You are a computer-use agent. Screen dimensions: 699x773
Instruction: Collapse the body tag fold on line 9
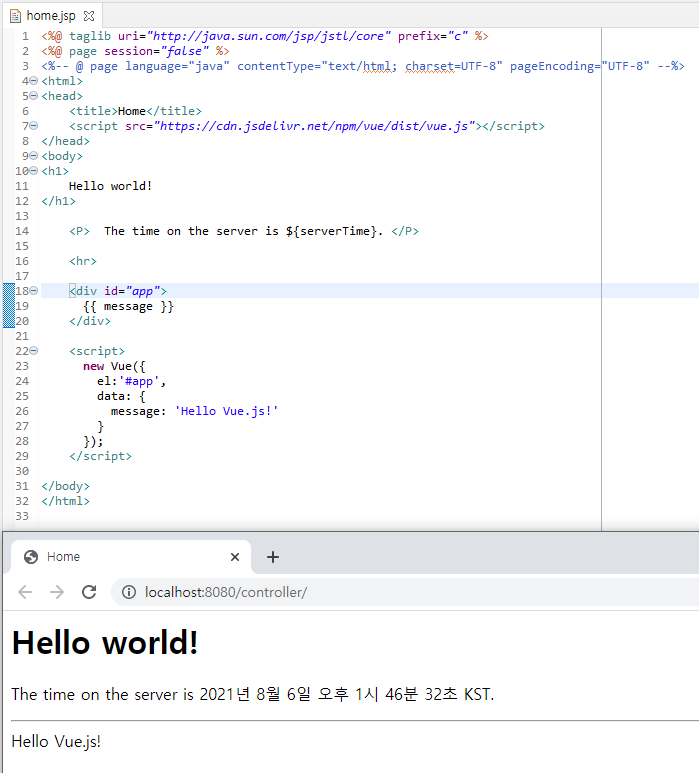(x=34, y=156)
